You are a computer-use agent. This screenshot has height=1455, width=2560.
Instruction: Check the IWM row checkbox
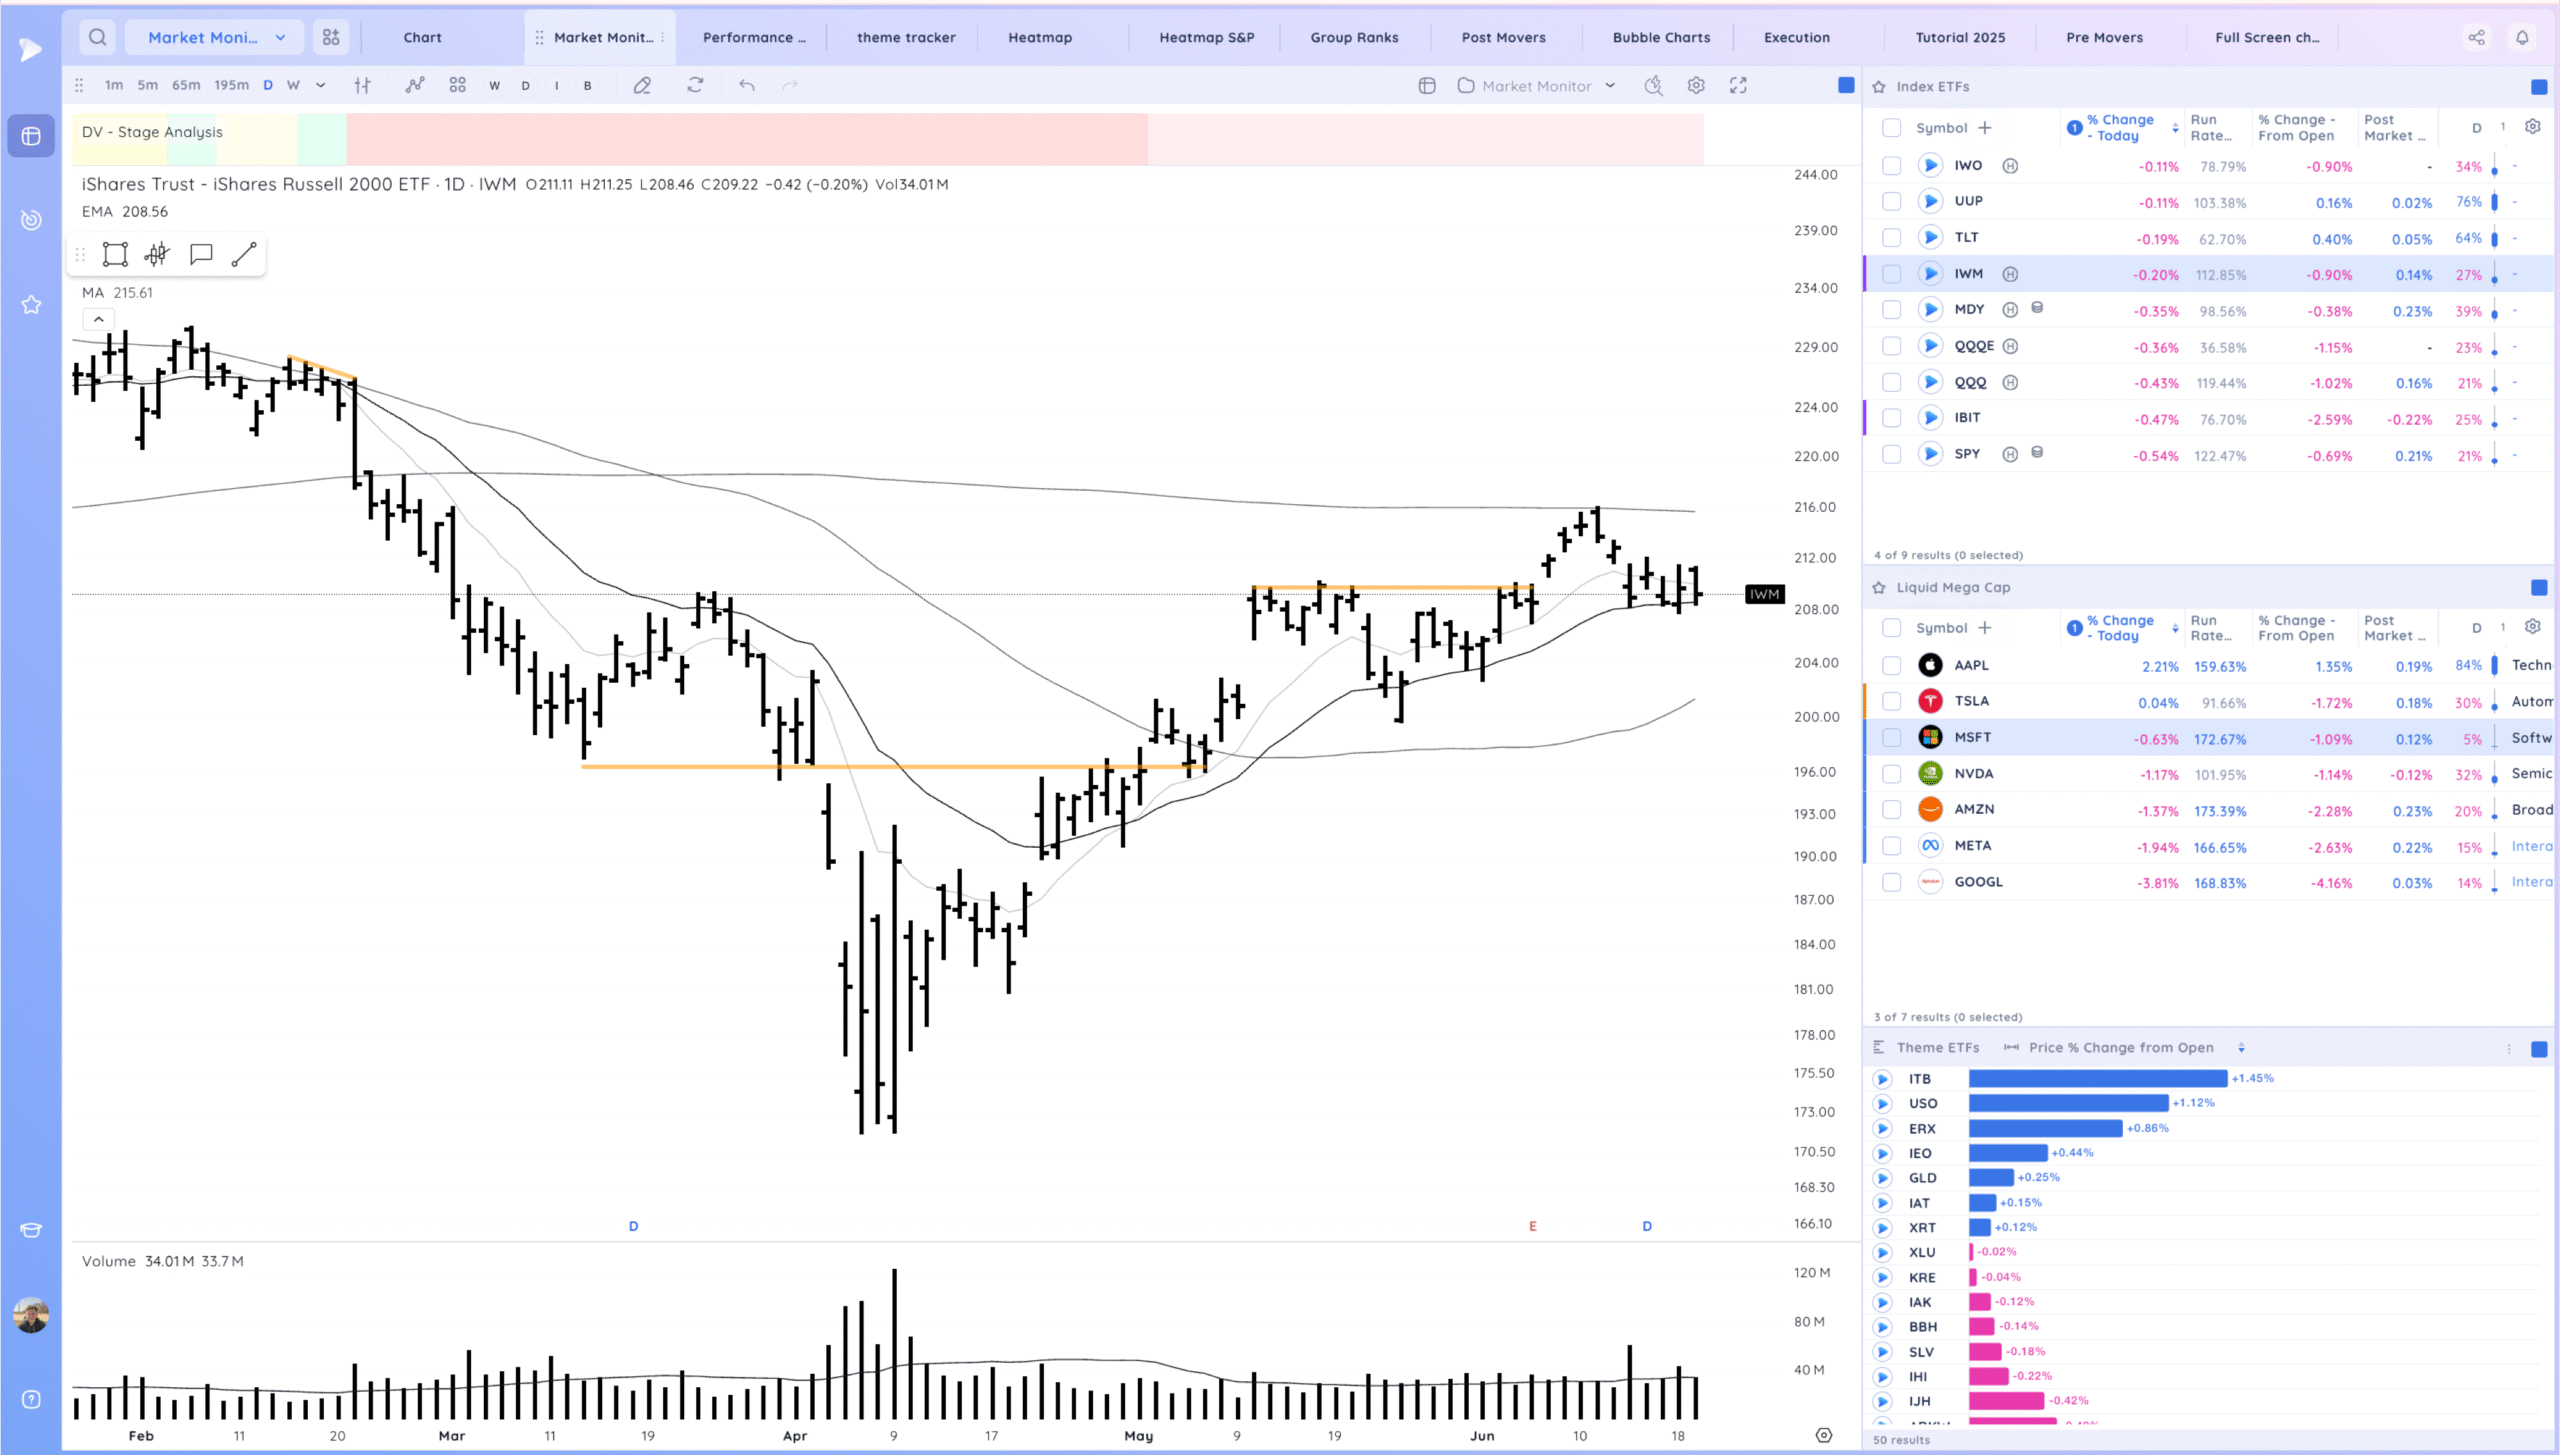(1891, 274)
